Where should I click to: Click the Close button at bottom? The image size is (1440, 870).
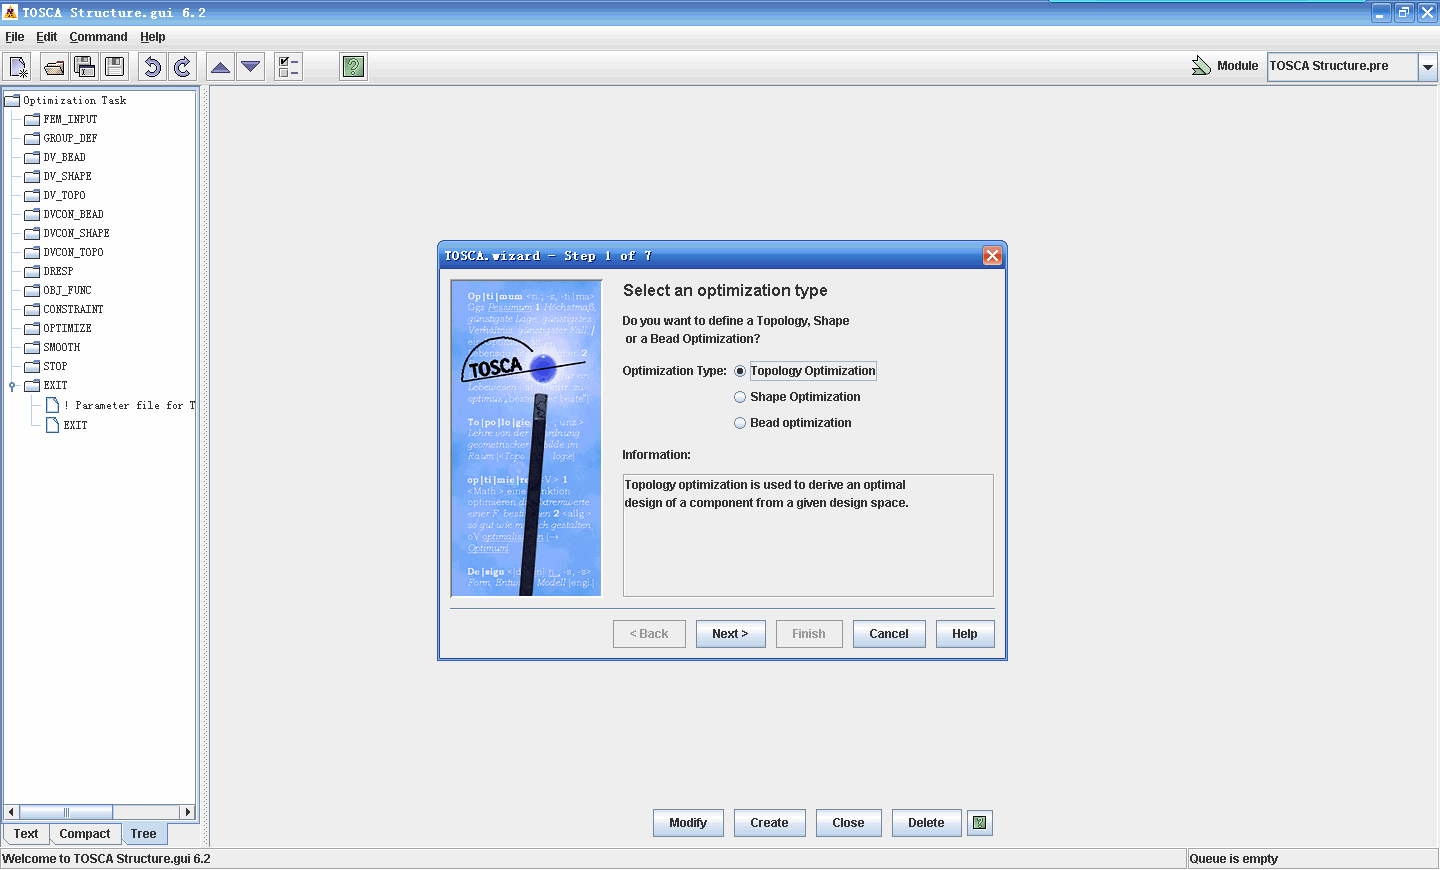(848, 823)
